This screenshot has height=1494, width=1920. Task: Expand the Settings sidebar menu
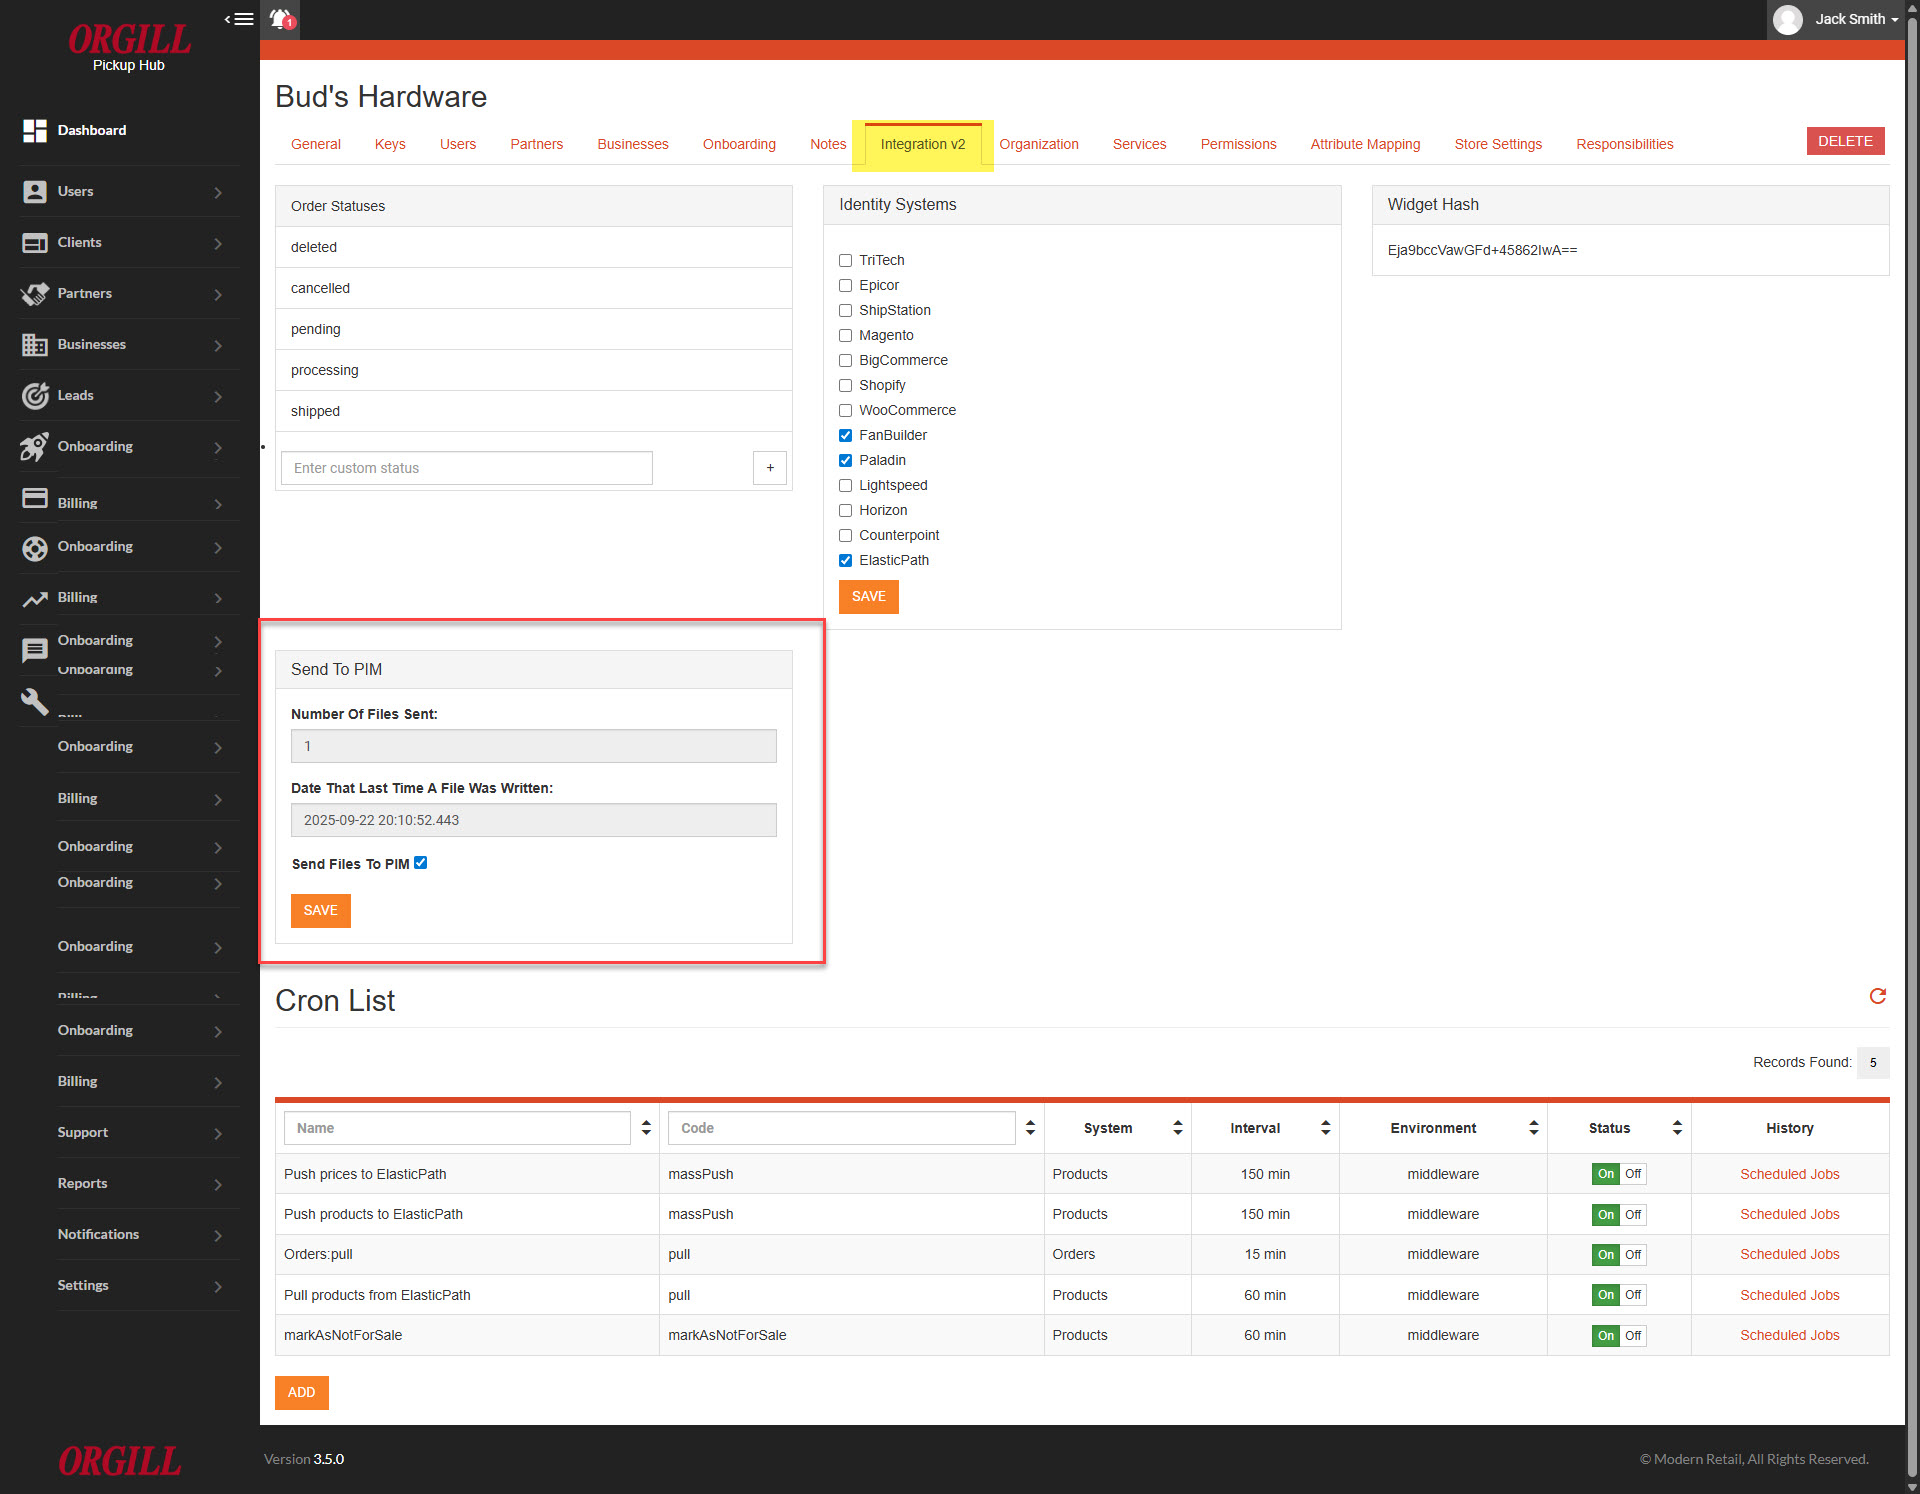coord(218,1286)
